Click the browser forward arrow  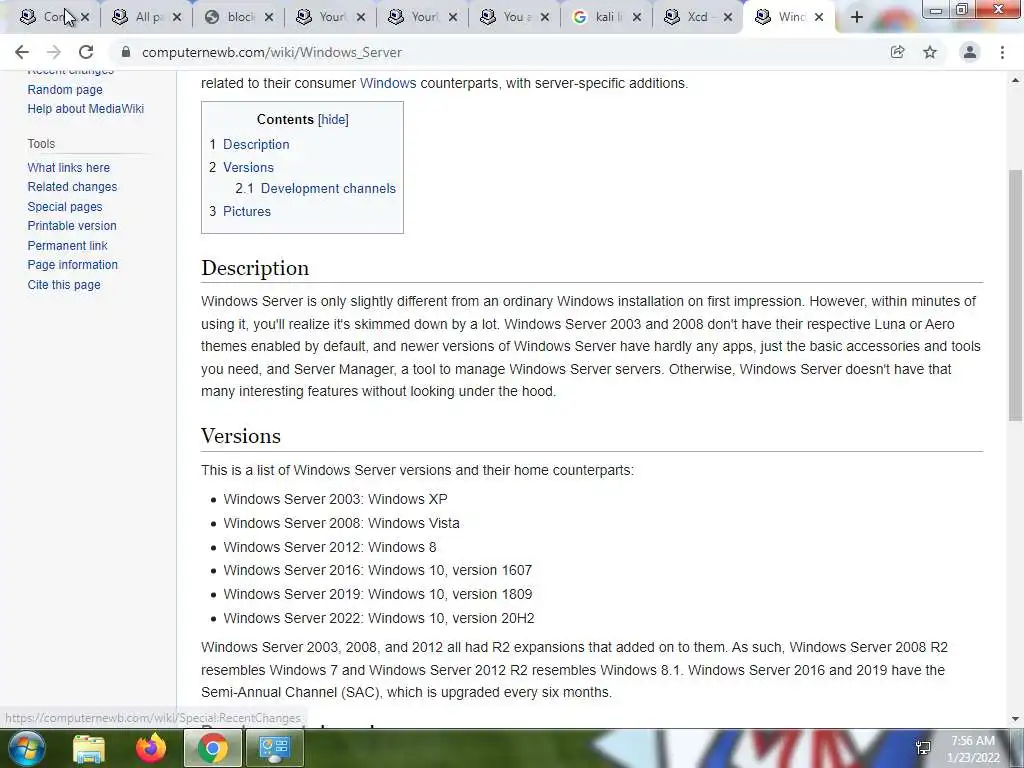point(54,52)
